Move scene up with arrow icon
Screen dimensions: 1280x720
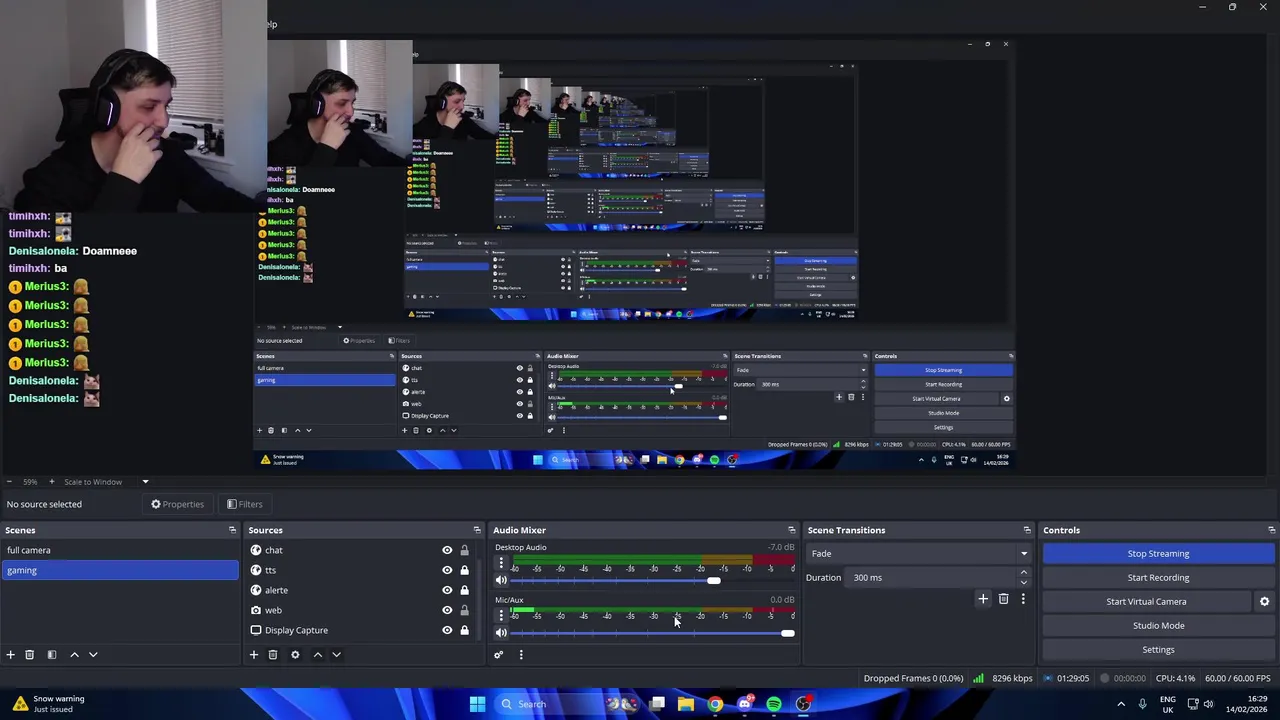74,654
